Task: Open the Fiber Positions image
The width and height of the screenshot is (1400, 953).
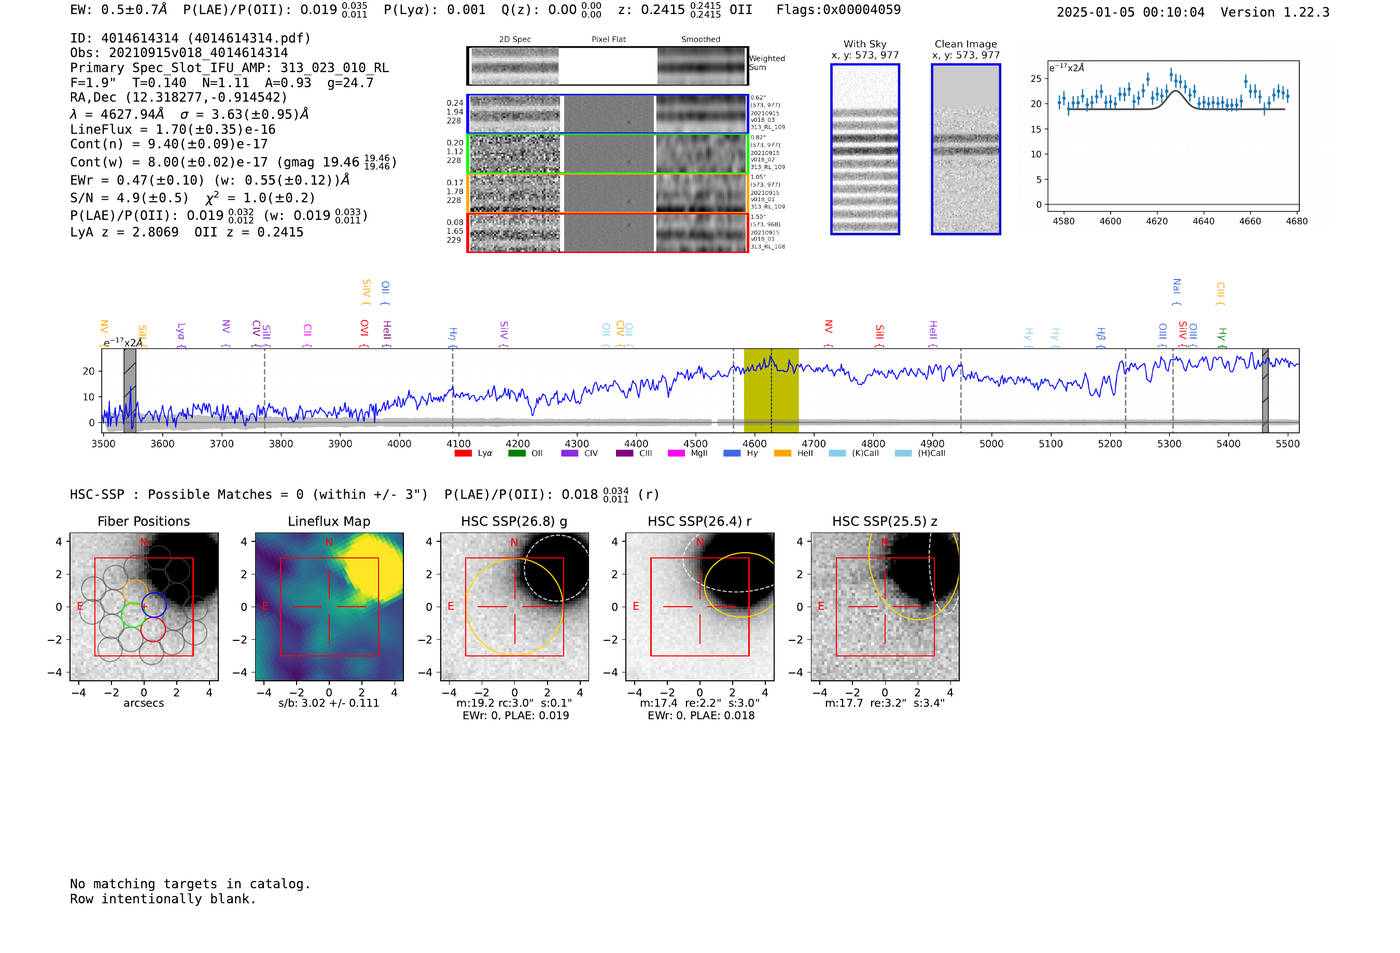Action: pyautogui.click(x=144, y=607)
